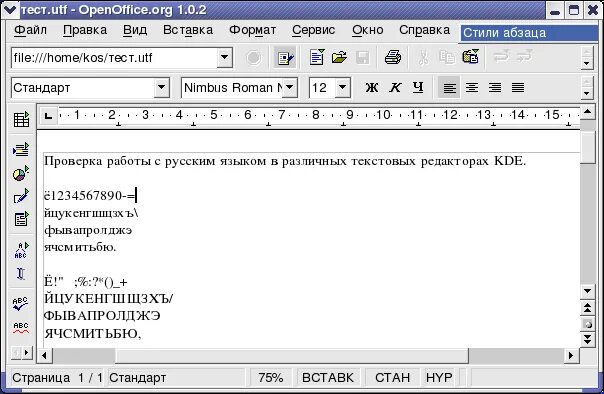Image resolution: width=604 pixels, height=394 pixels.
Task: Open the Формат menu
Action: (x=252, y=30)
